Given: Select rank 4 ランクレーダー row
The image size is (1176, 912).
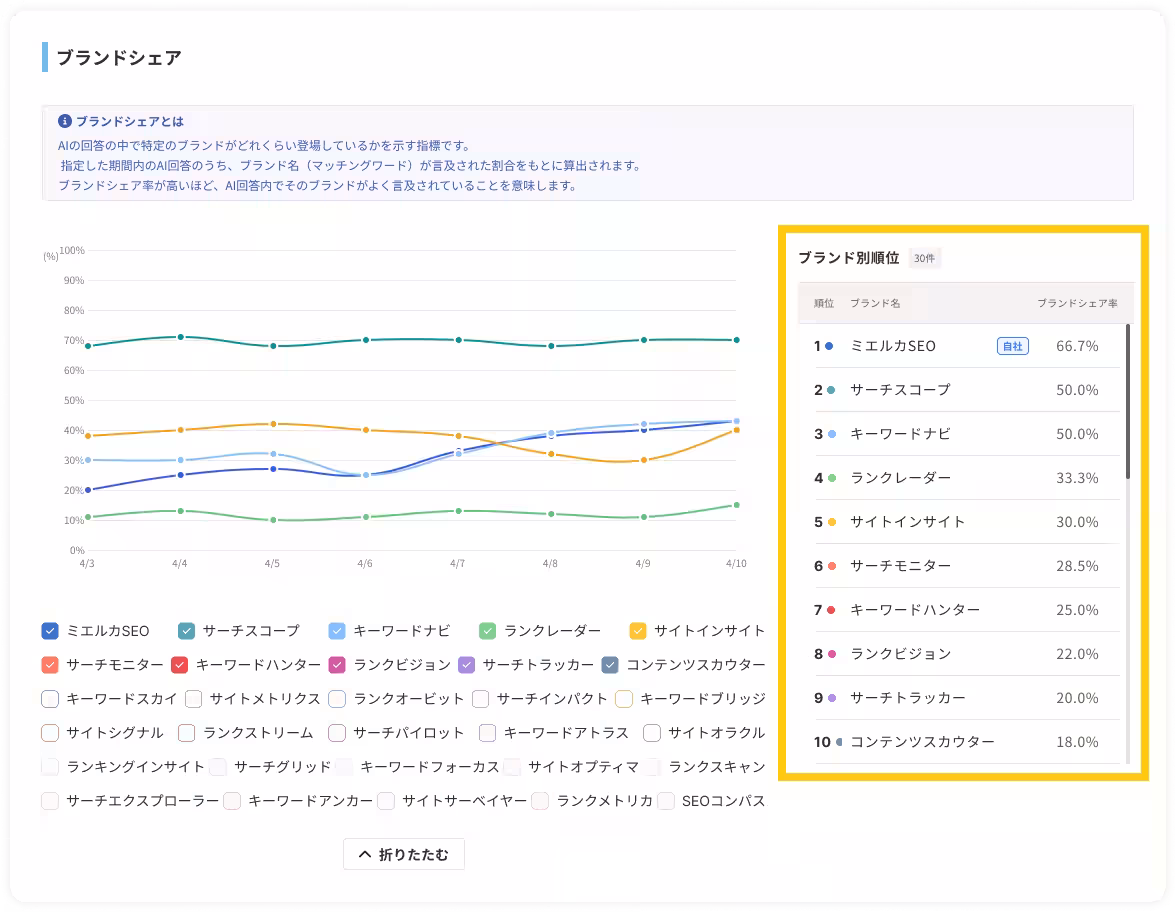Looking at the screenshot, I should tap(960, 478).
